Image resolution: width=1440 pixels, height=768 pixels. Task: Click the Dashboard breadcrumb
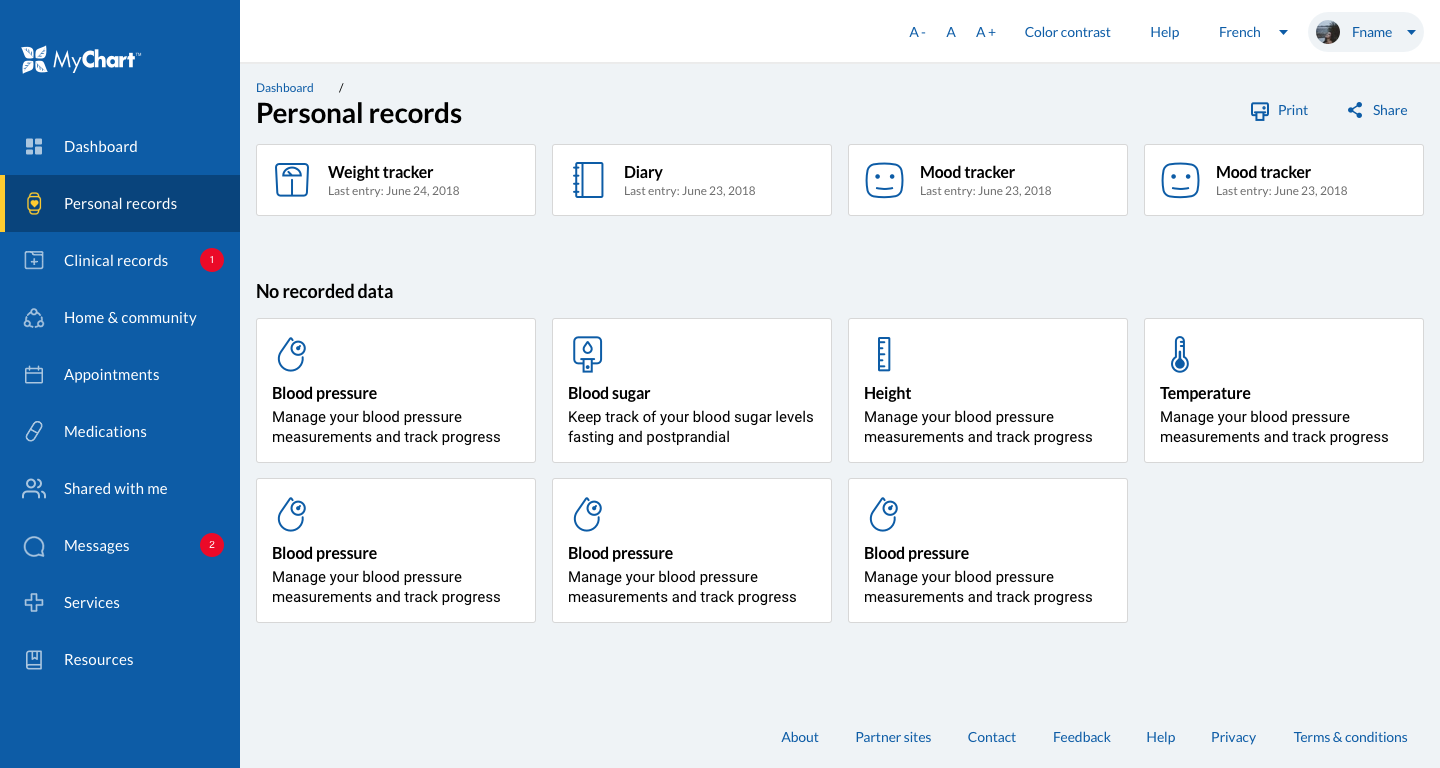tap(284, 87)
